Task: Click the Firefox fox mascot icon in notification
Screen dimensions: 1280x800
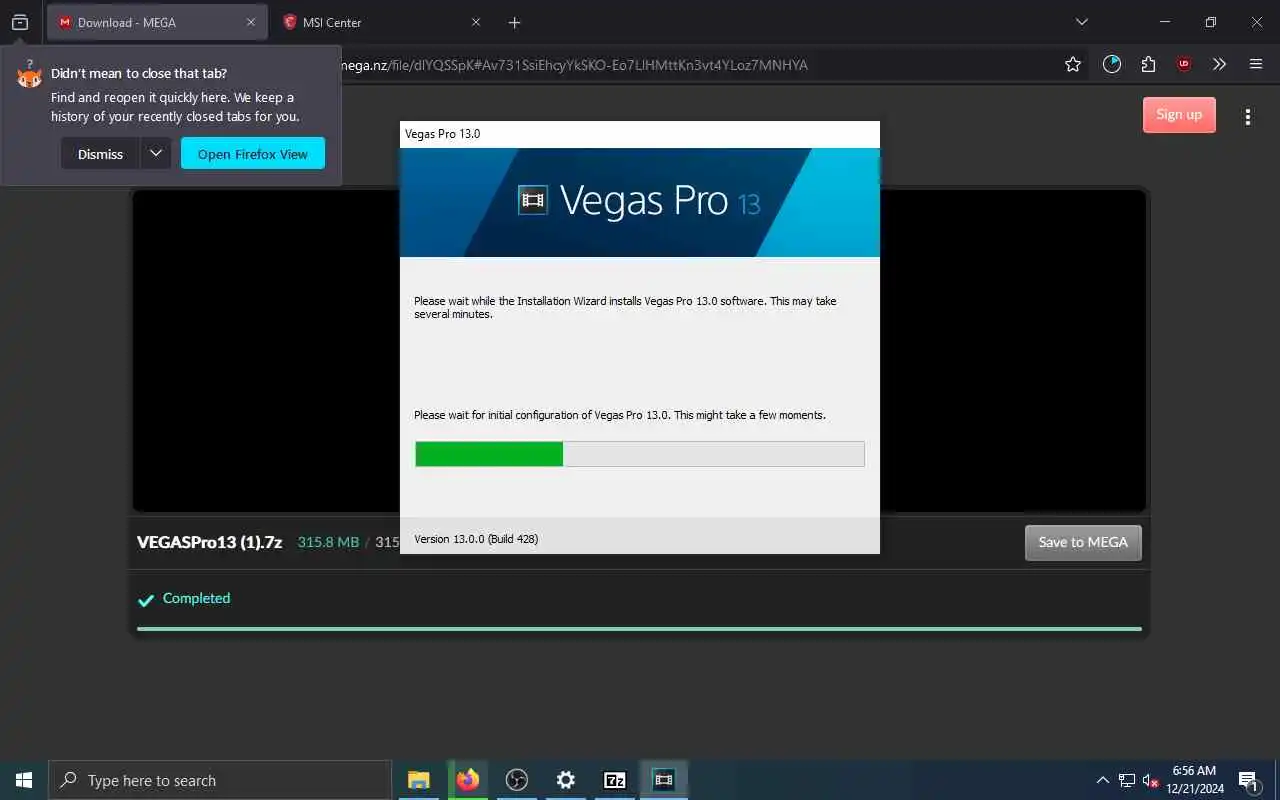Action: pyautogui.click(x=29, y=76)
